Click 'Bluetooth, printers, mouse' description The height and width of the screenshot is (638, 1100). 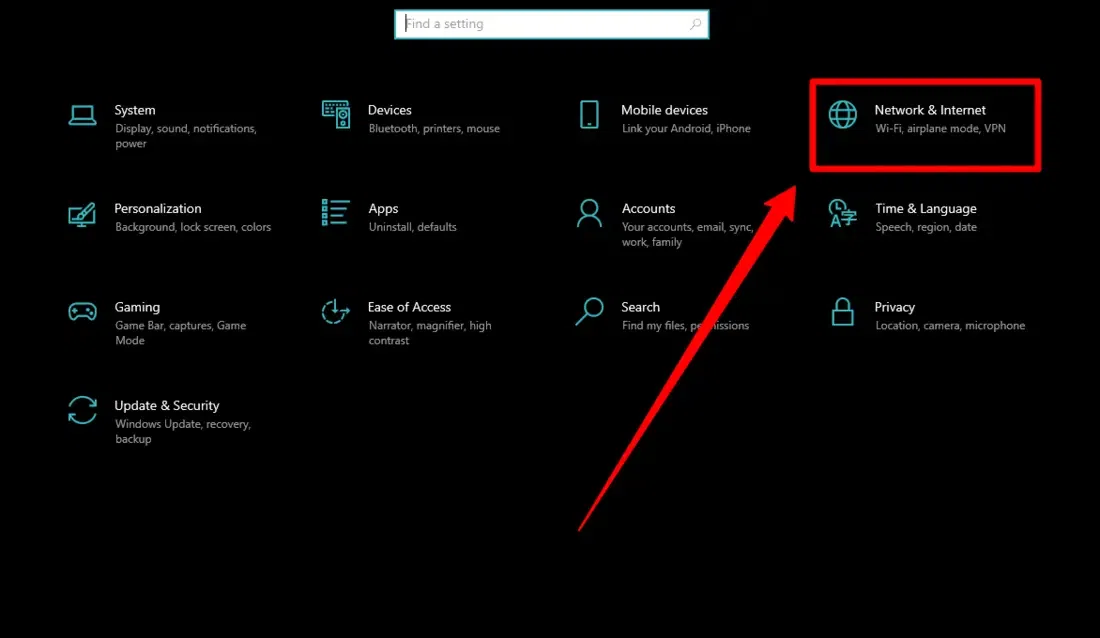434,128
